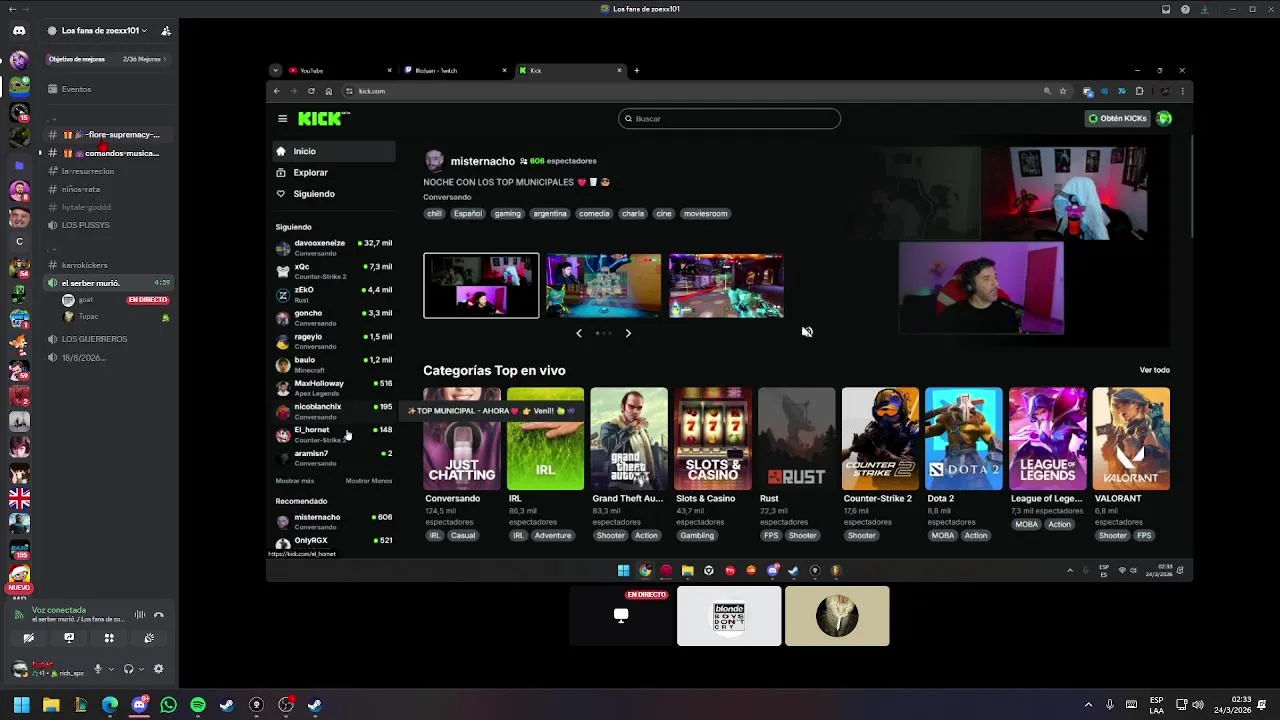Click the Kick hamburger menu icon
Image resolution: width=1280 pixels, height=720 pixels.
(x=282, y=118)
